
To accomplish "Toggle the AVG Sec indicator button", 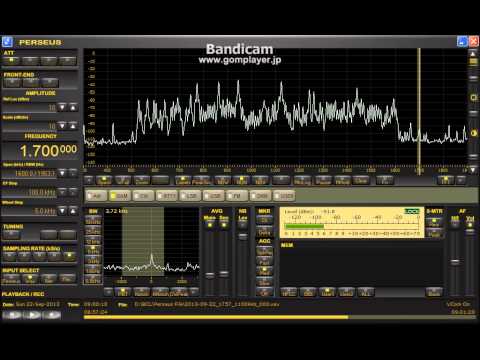I will coord(224,225).
